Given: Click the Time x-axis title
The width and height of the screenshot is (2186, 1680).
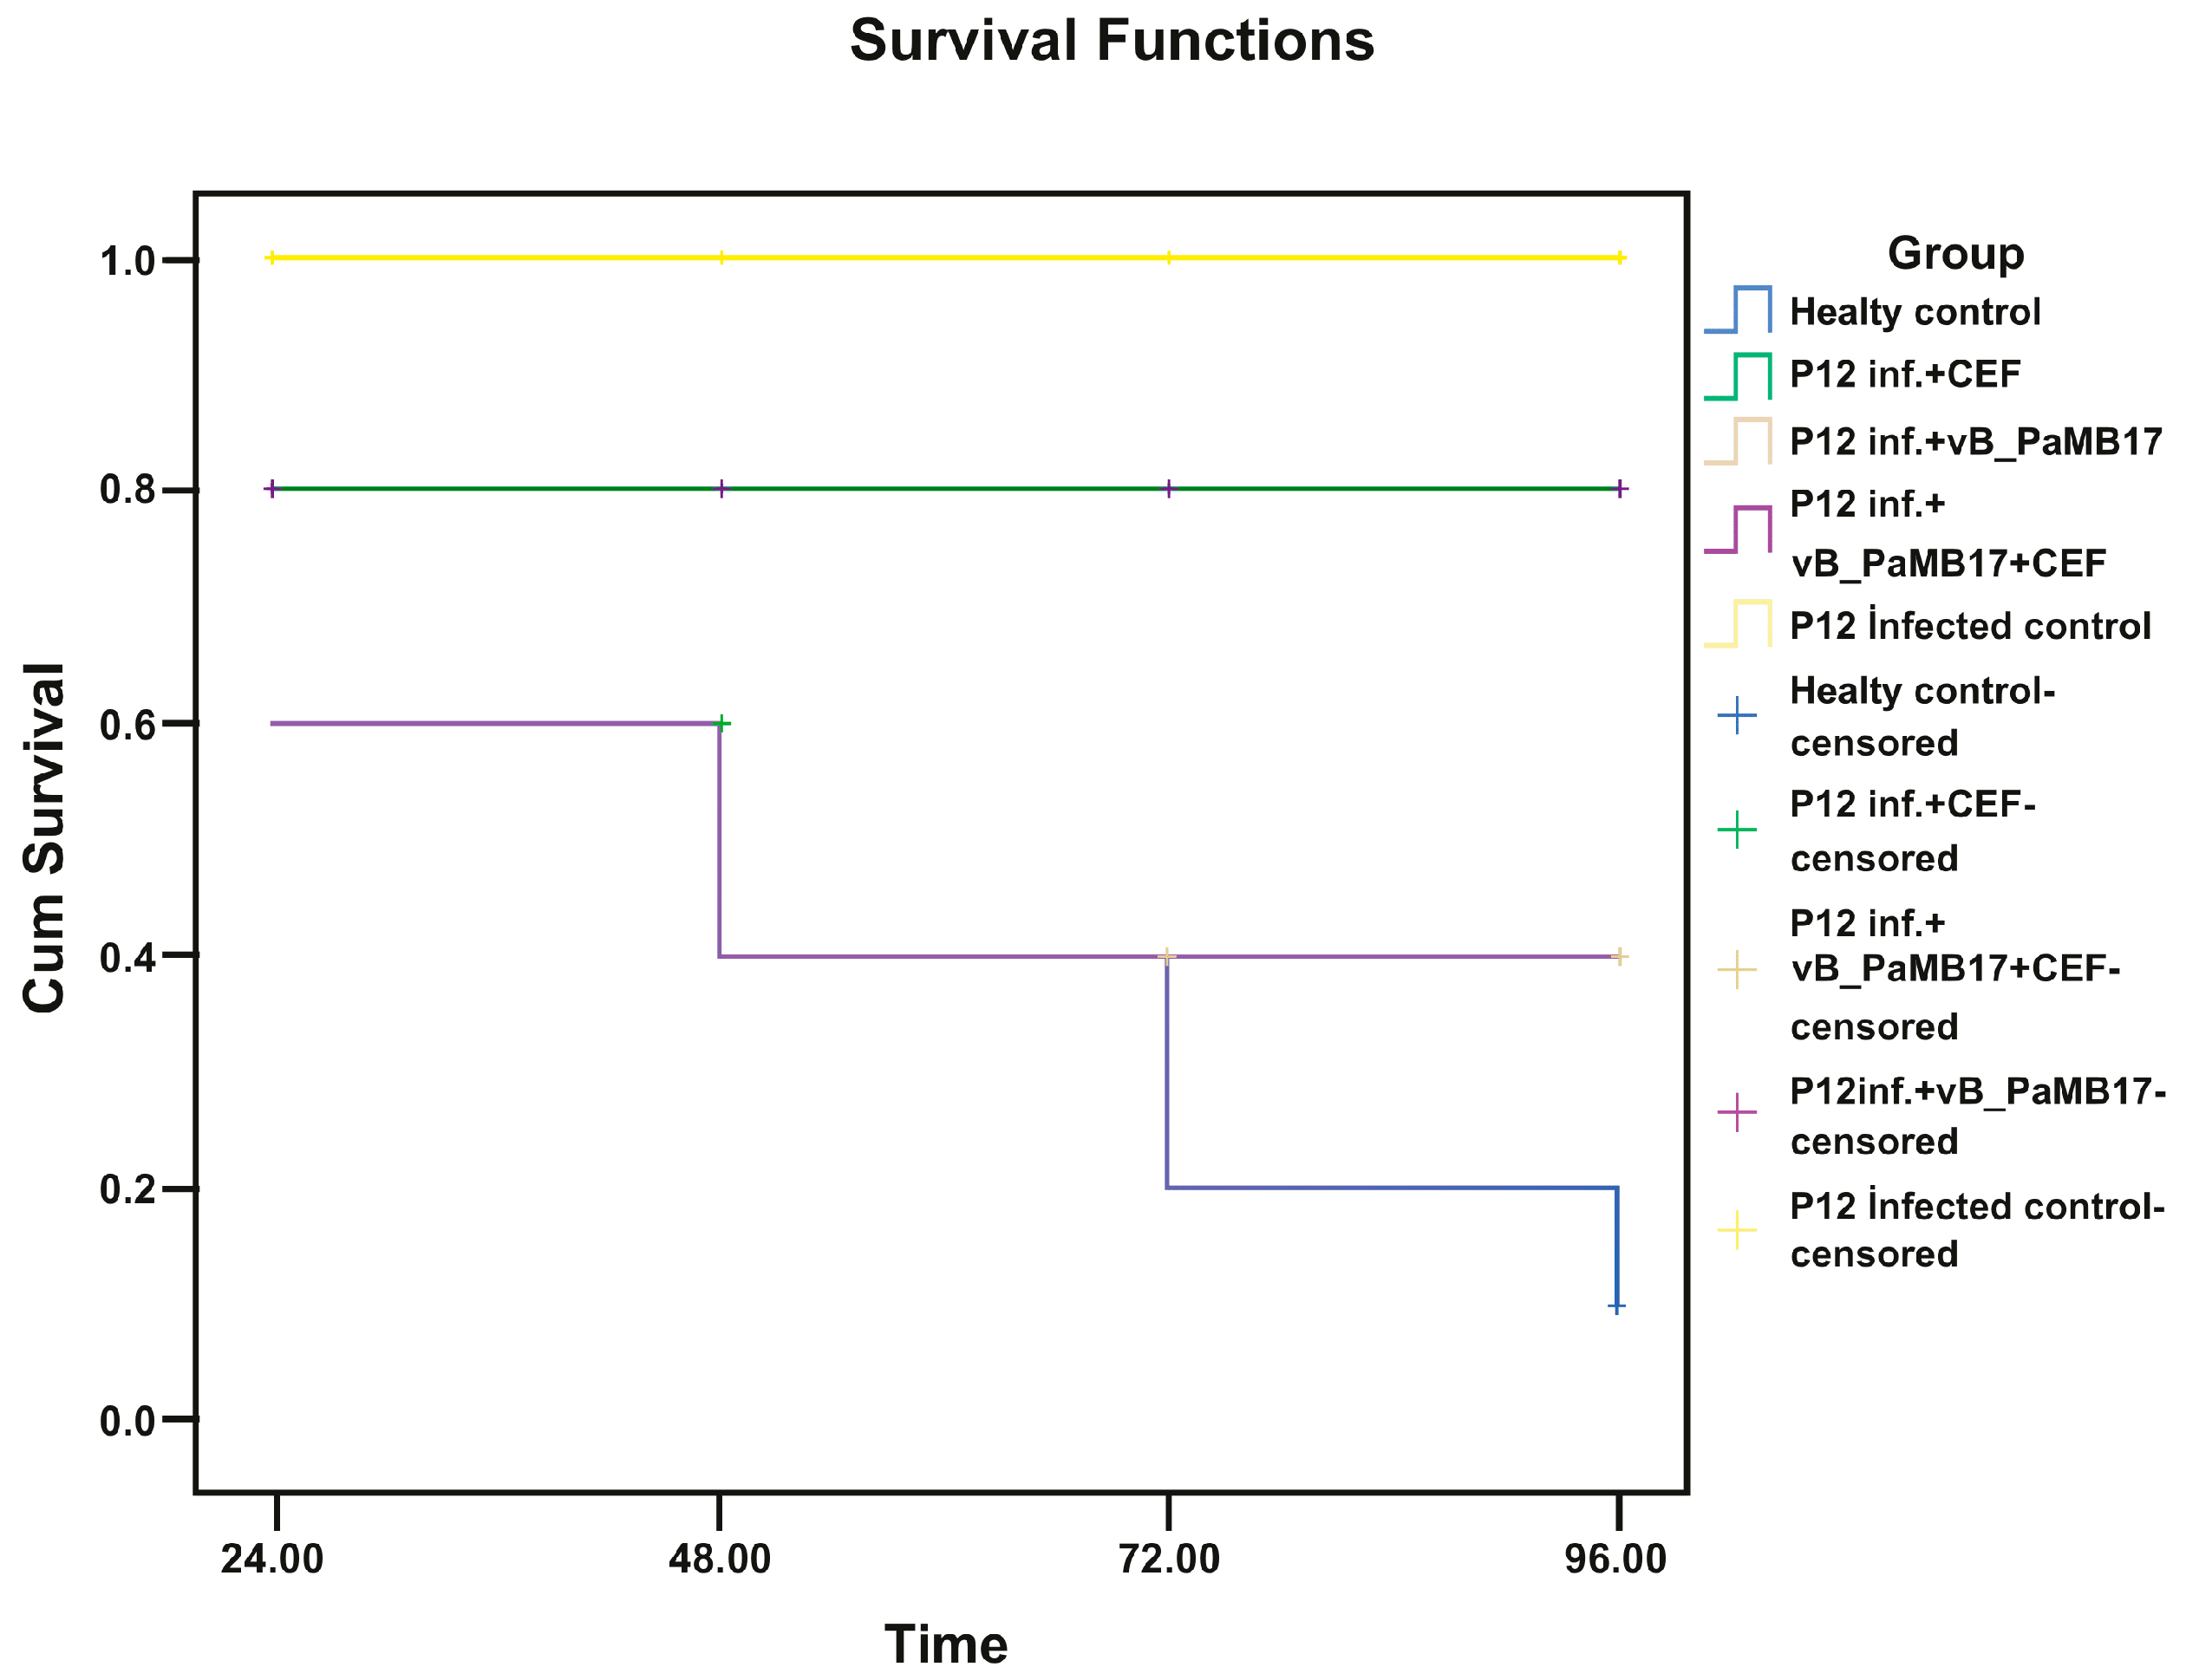Looking at the screenshot, I should click(945, 1644).
